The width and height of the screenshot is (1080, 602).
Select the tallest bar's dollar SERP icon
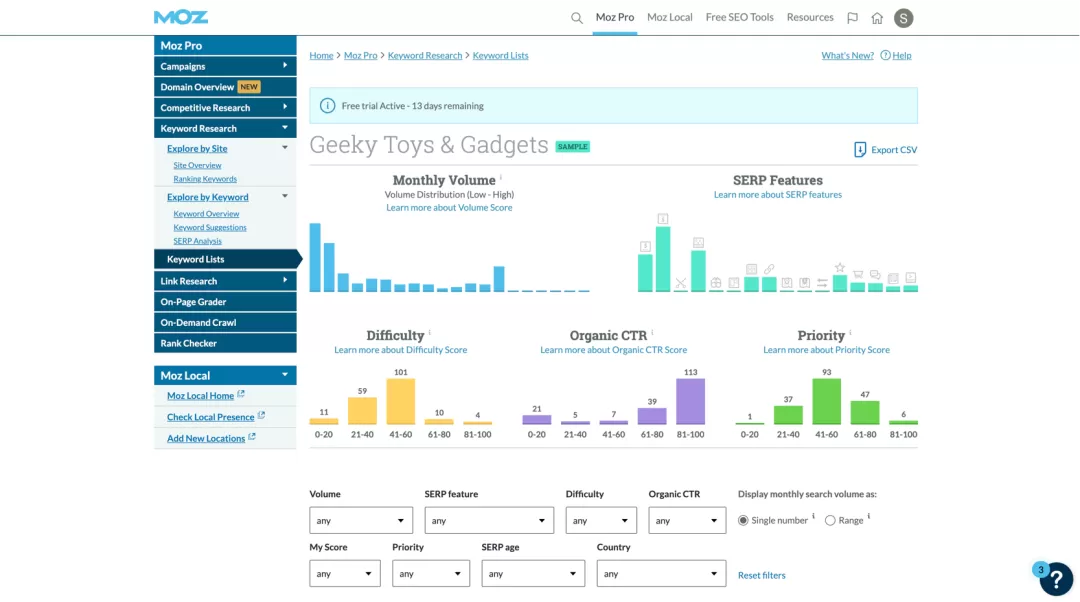(663, 219)
